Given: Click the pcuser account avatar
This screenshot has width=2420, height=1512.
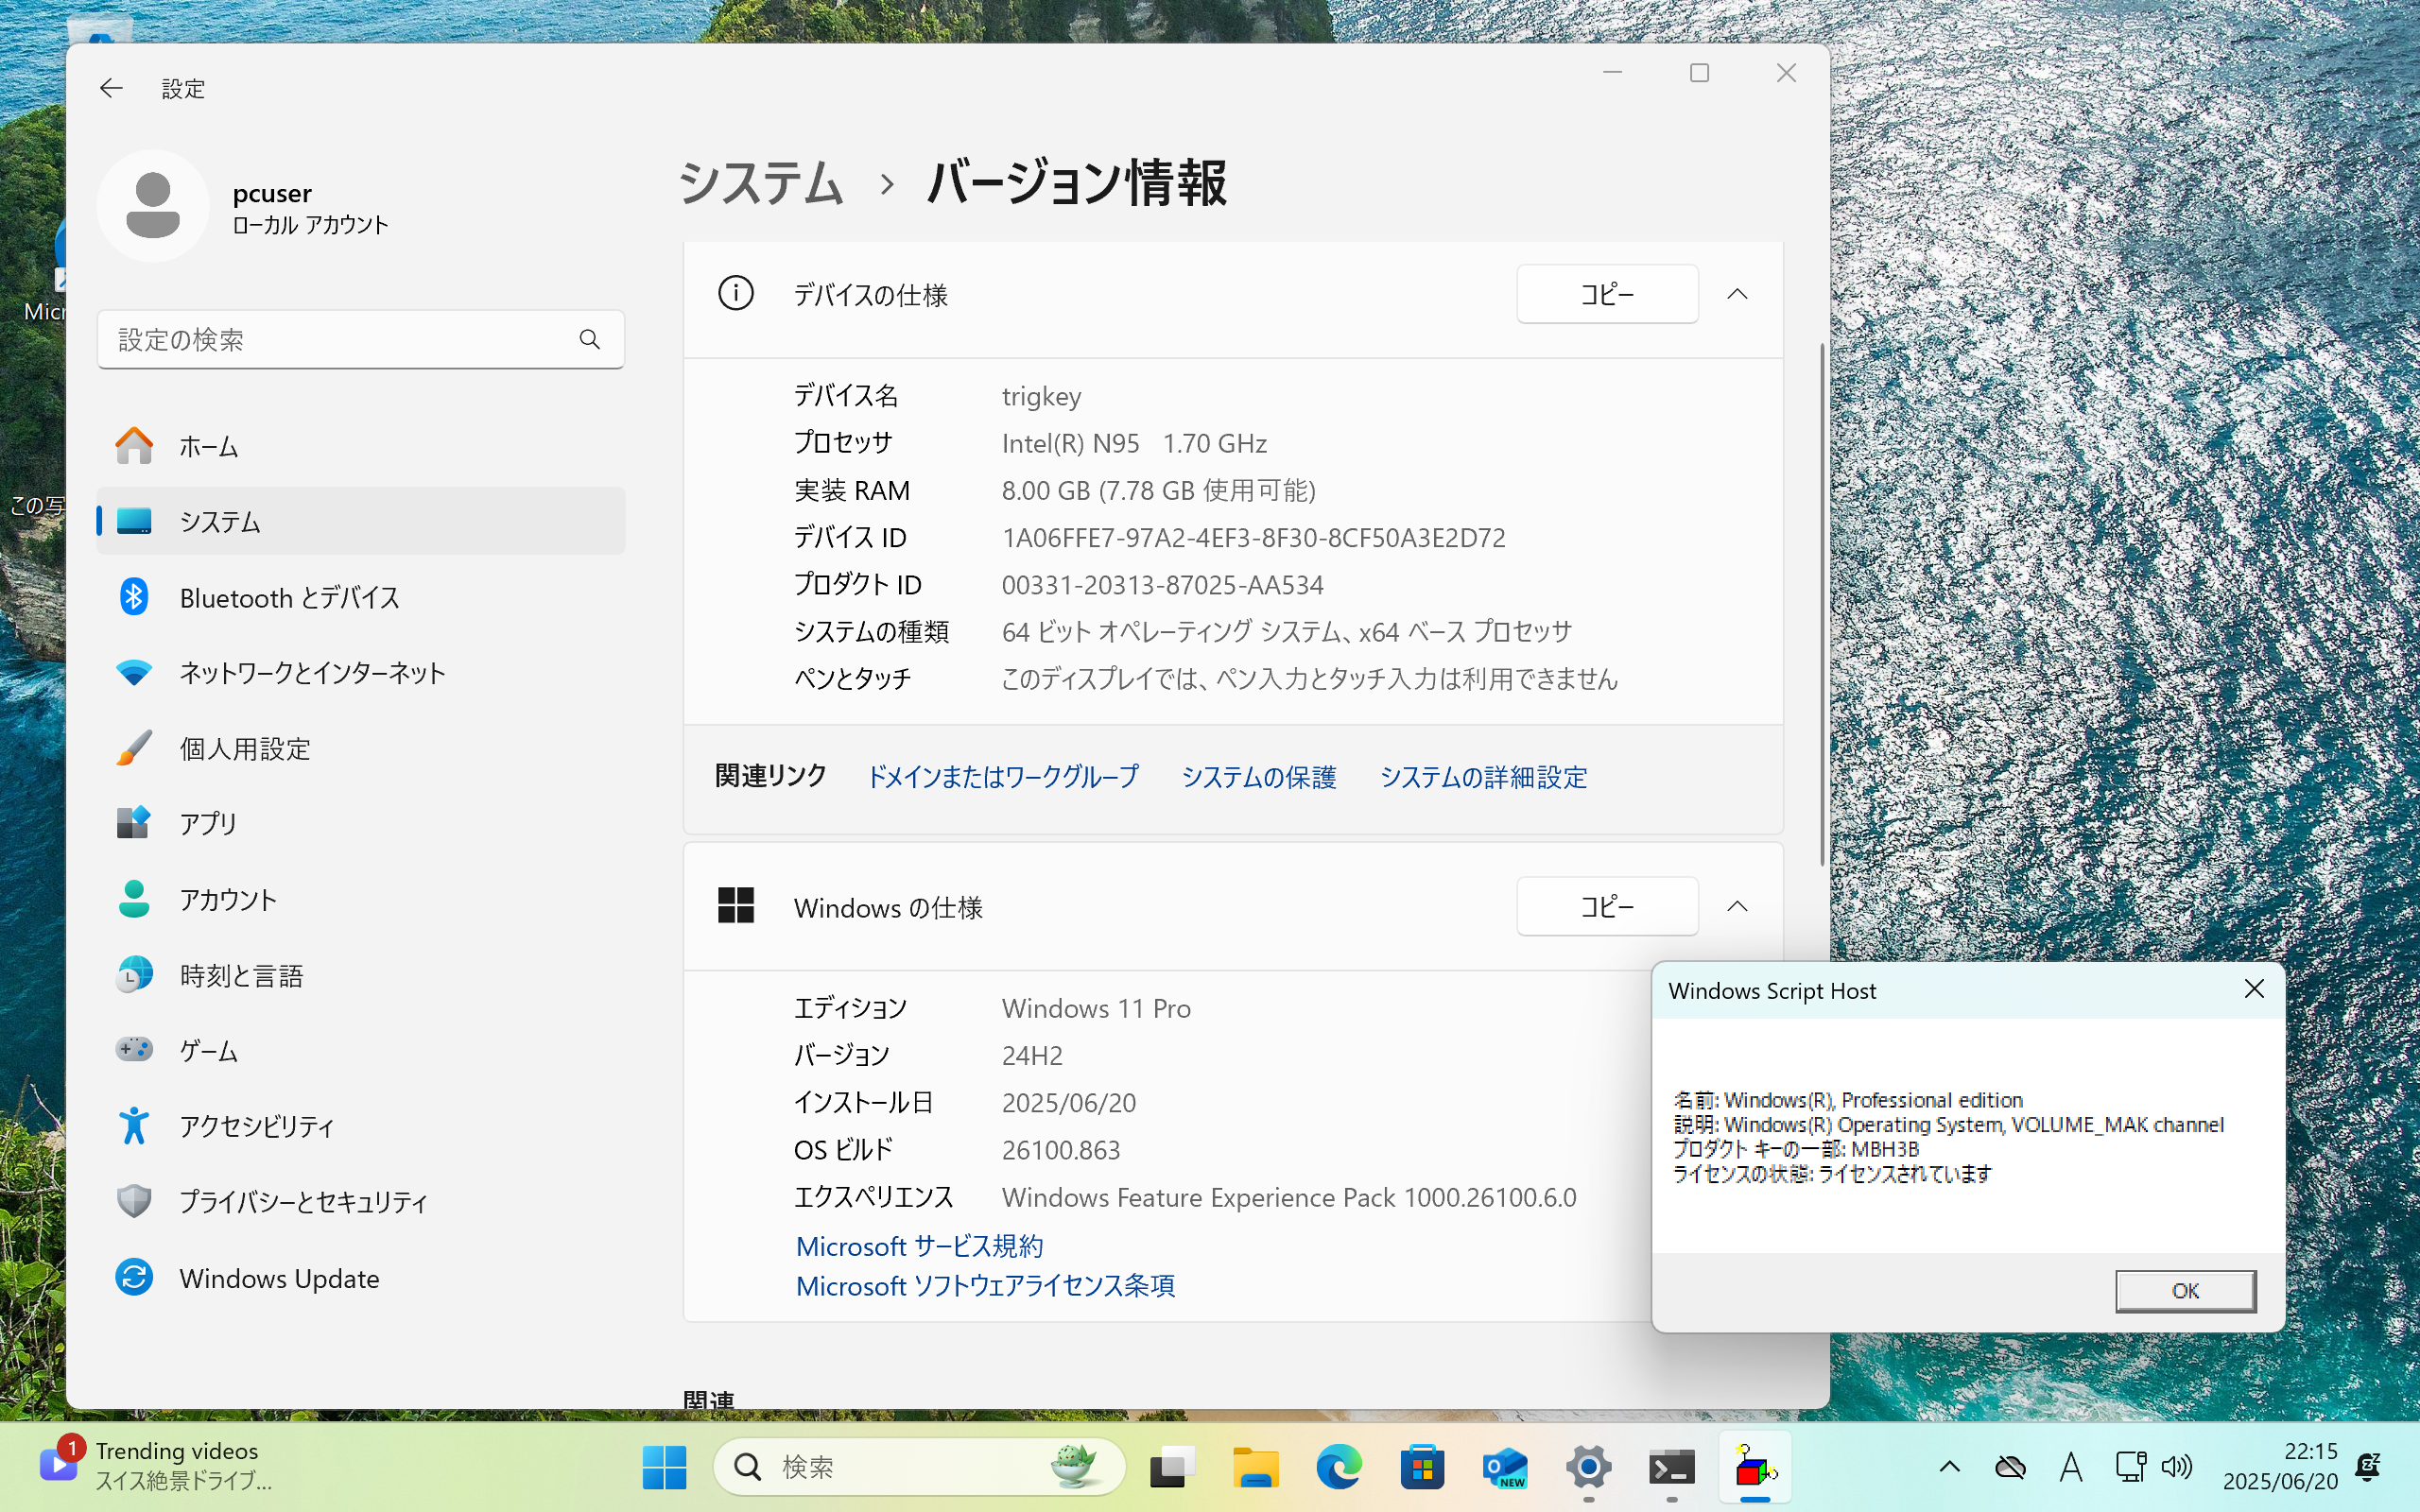Looking at the screenshot, I should tap(153, 206).
